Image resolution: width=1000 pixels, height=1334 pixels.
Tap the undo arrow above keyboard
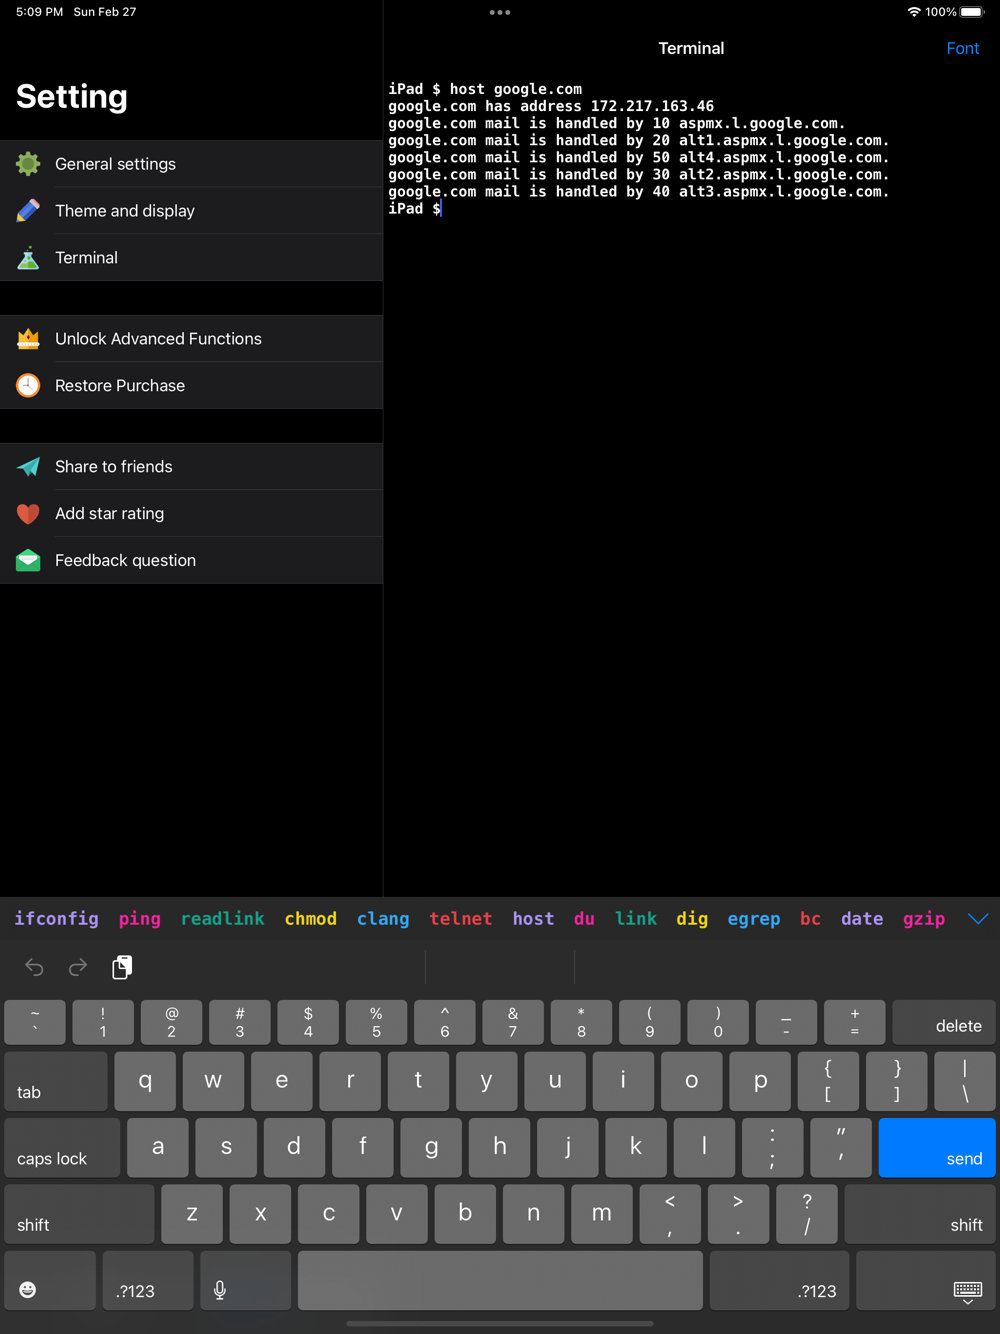(x=34, y=967)
